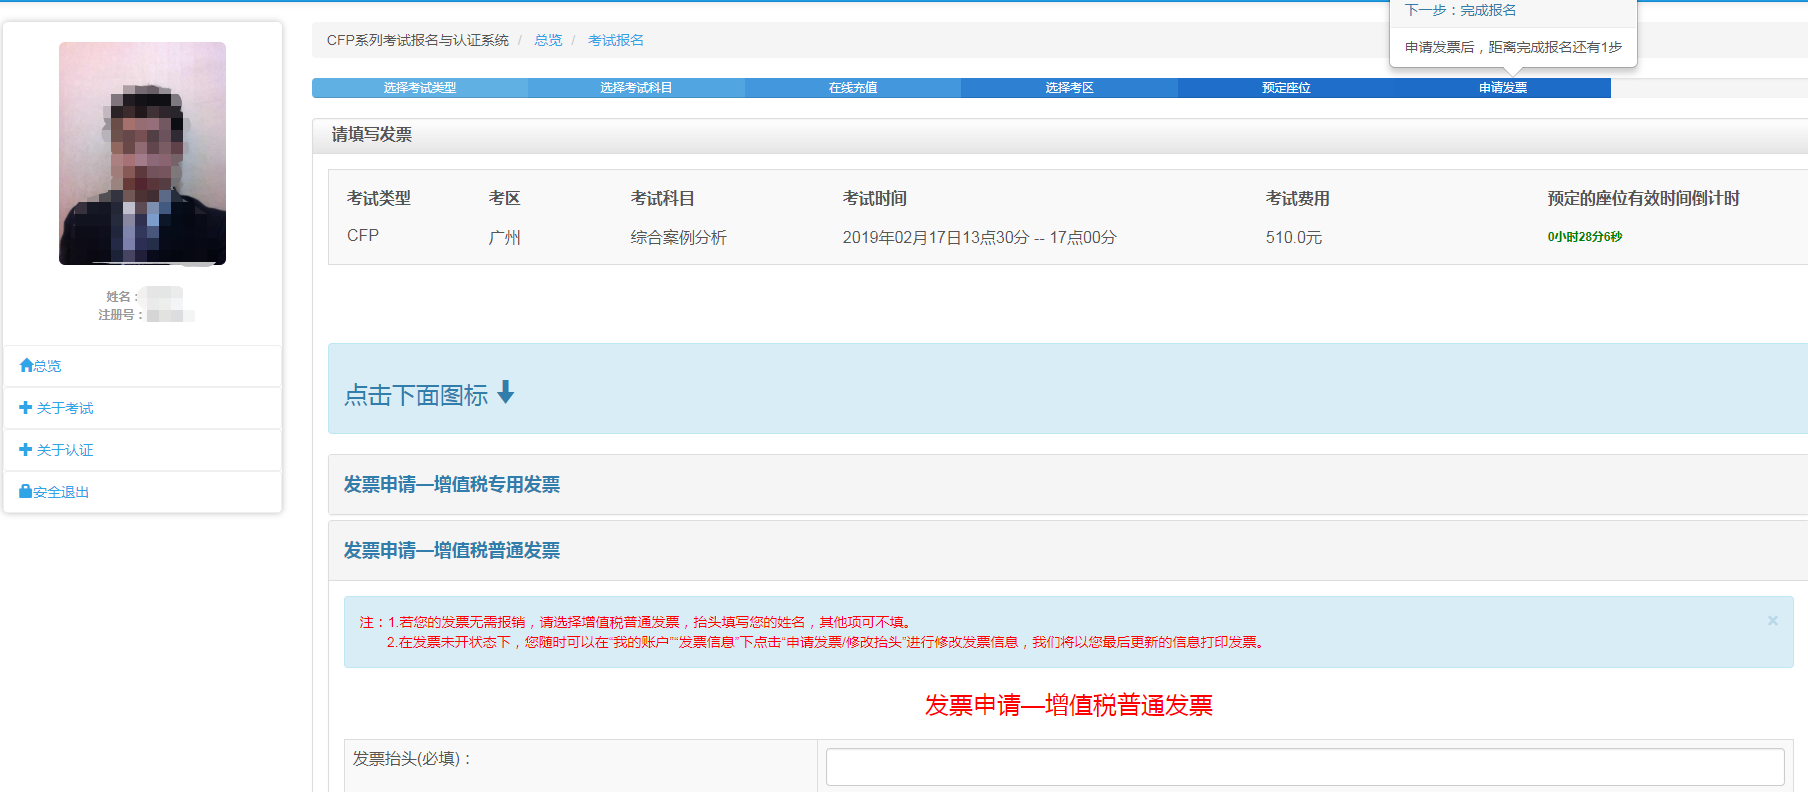The width and height of the screenshot is (1808, 792).
Task: Go to 总览 in the breadcrumb
Action: pos(548,40)
